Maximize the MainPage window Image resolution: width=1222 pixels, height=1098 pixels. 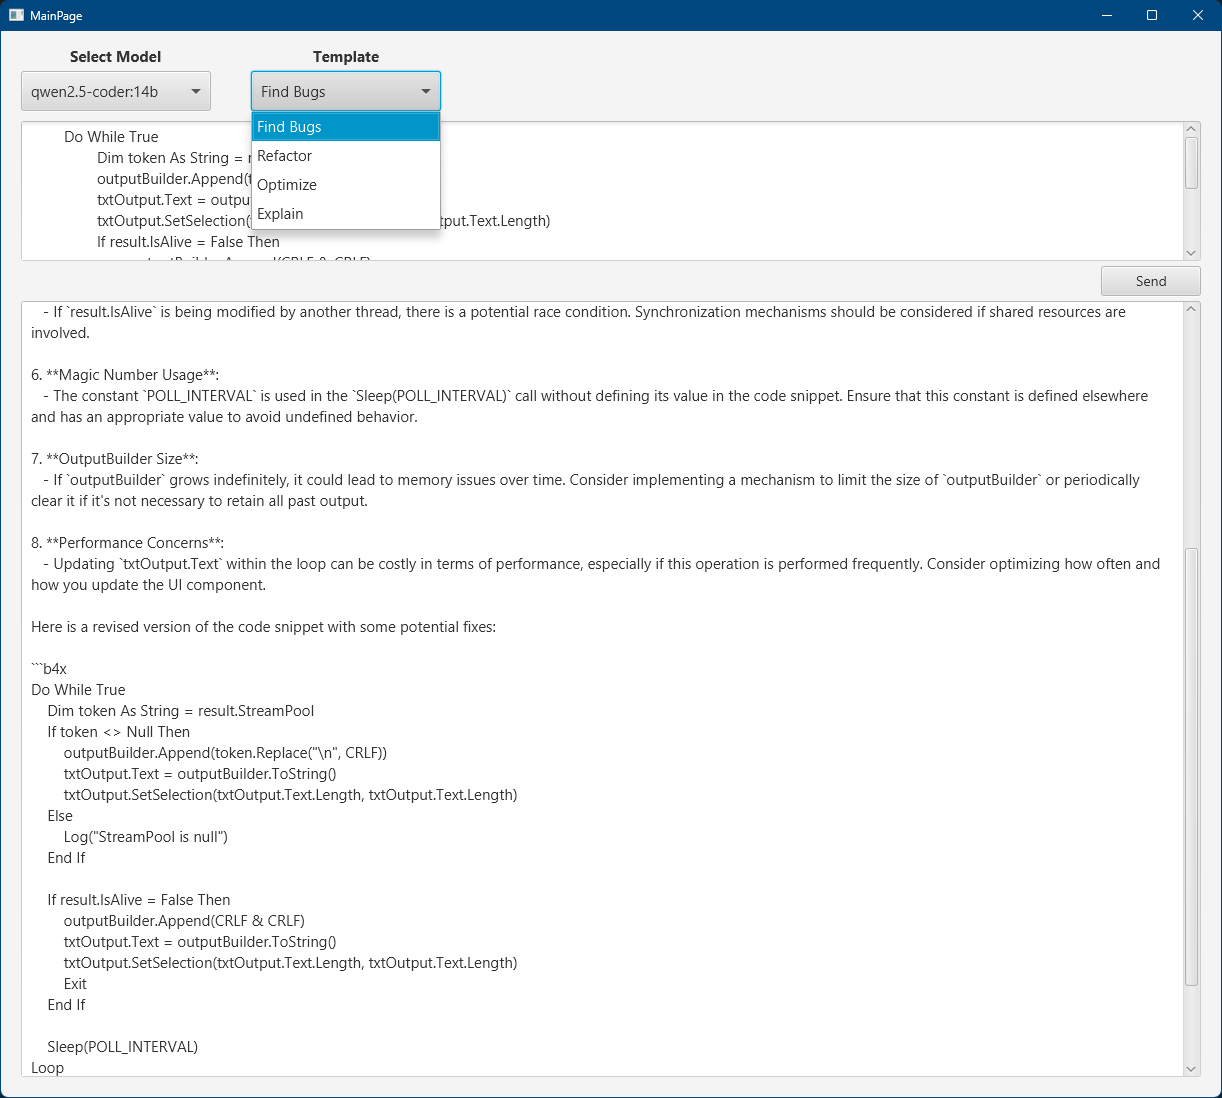[1152, 15]
